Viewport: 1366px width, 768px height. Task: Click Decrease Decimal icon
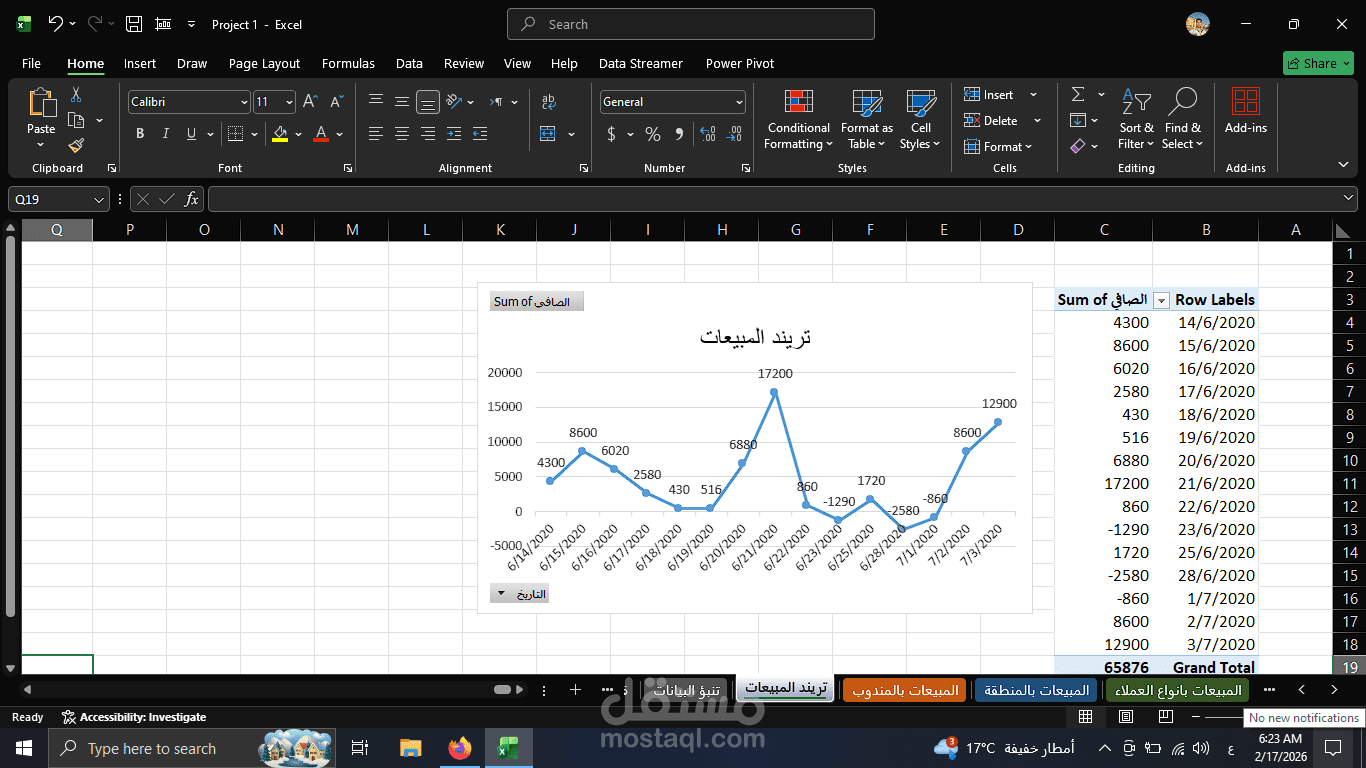(x=735, y=134)
